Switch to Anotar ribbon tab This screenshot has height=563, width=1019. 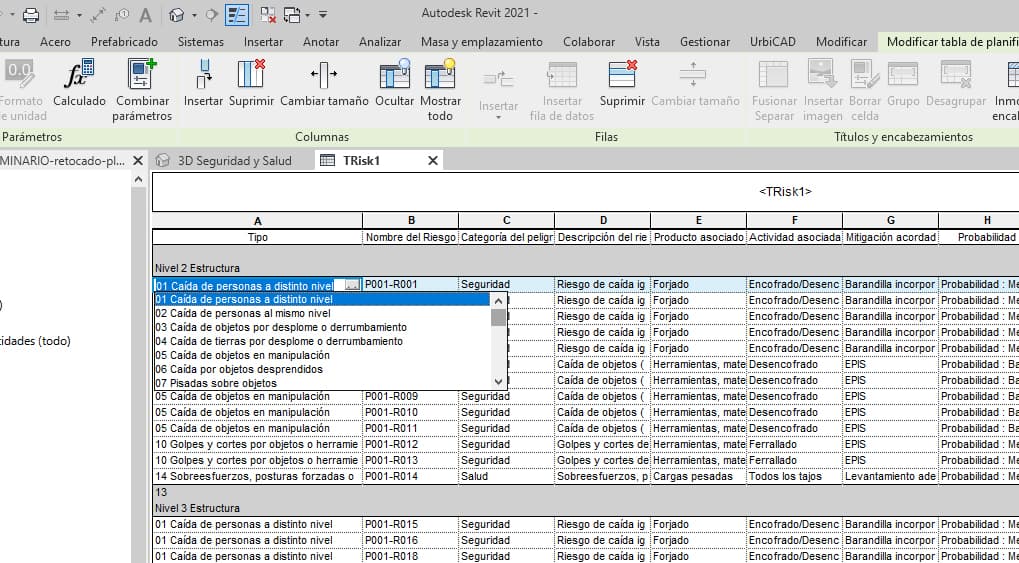pyautogui.click(x=321, y=42)
